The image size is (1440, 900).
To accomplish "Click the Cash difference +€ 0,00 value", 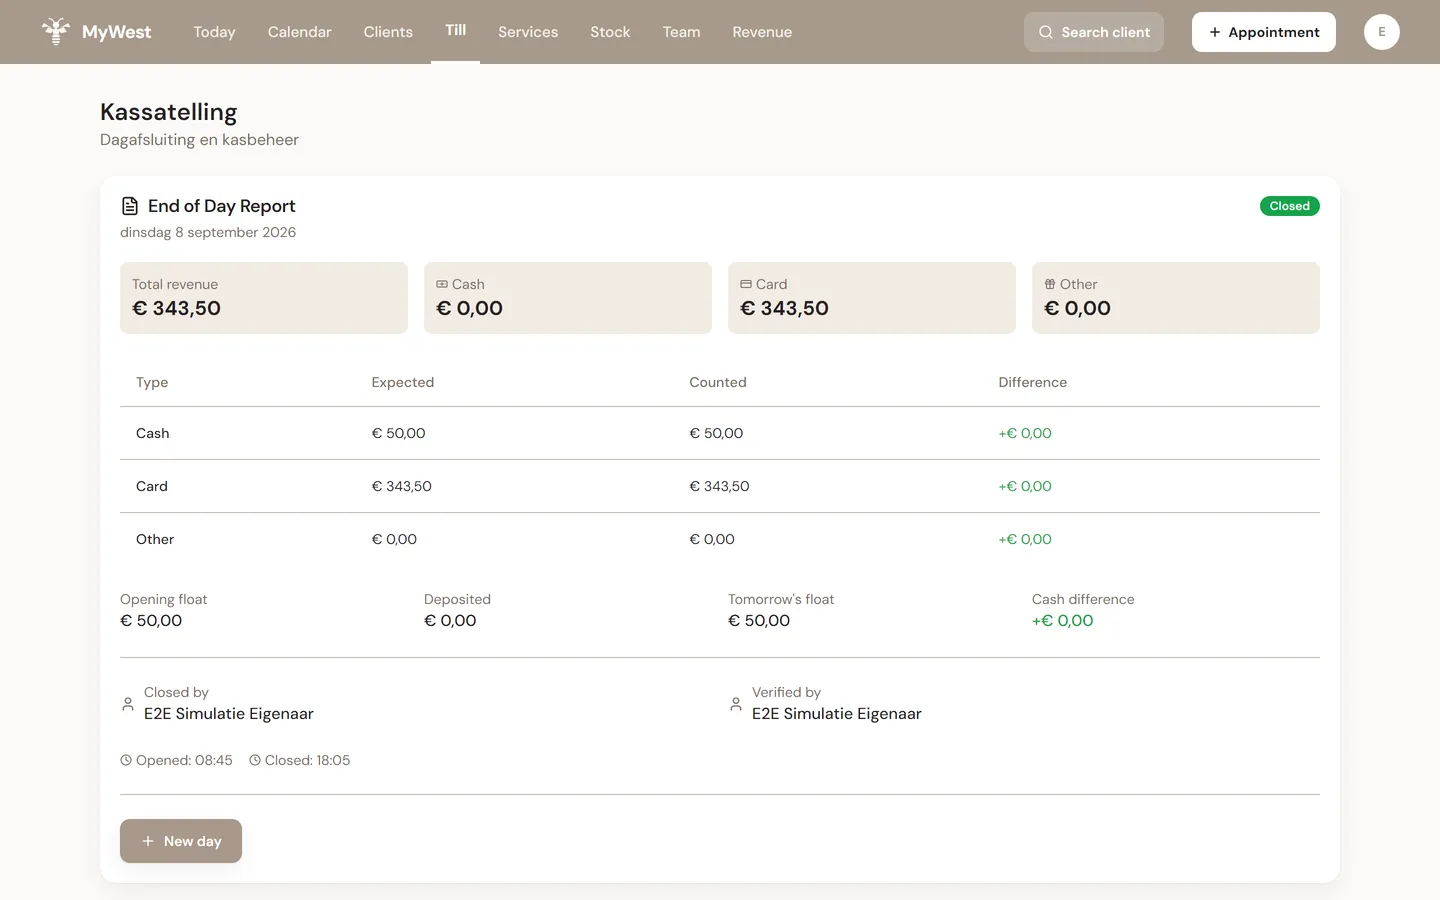I will click(1063, 620).
